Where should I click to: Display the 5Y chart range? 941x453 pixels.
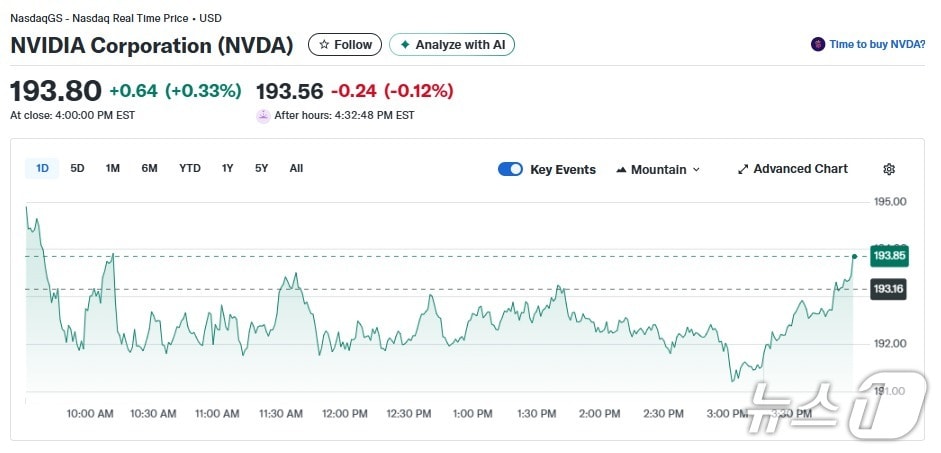(261, 168)
